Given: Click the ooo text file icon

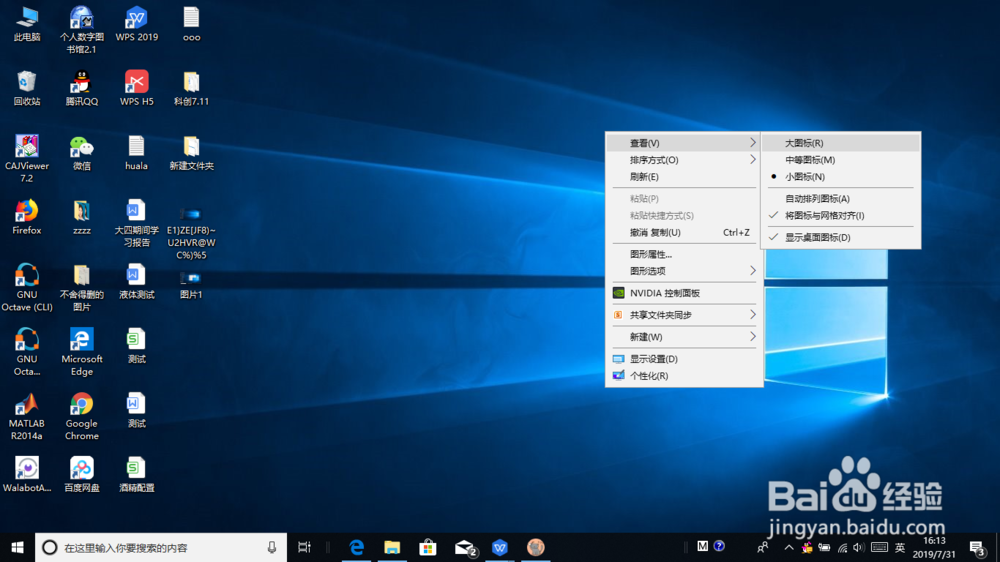Looking at the screenshot, I should coord(191,24).
